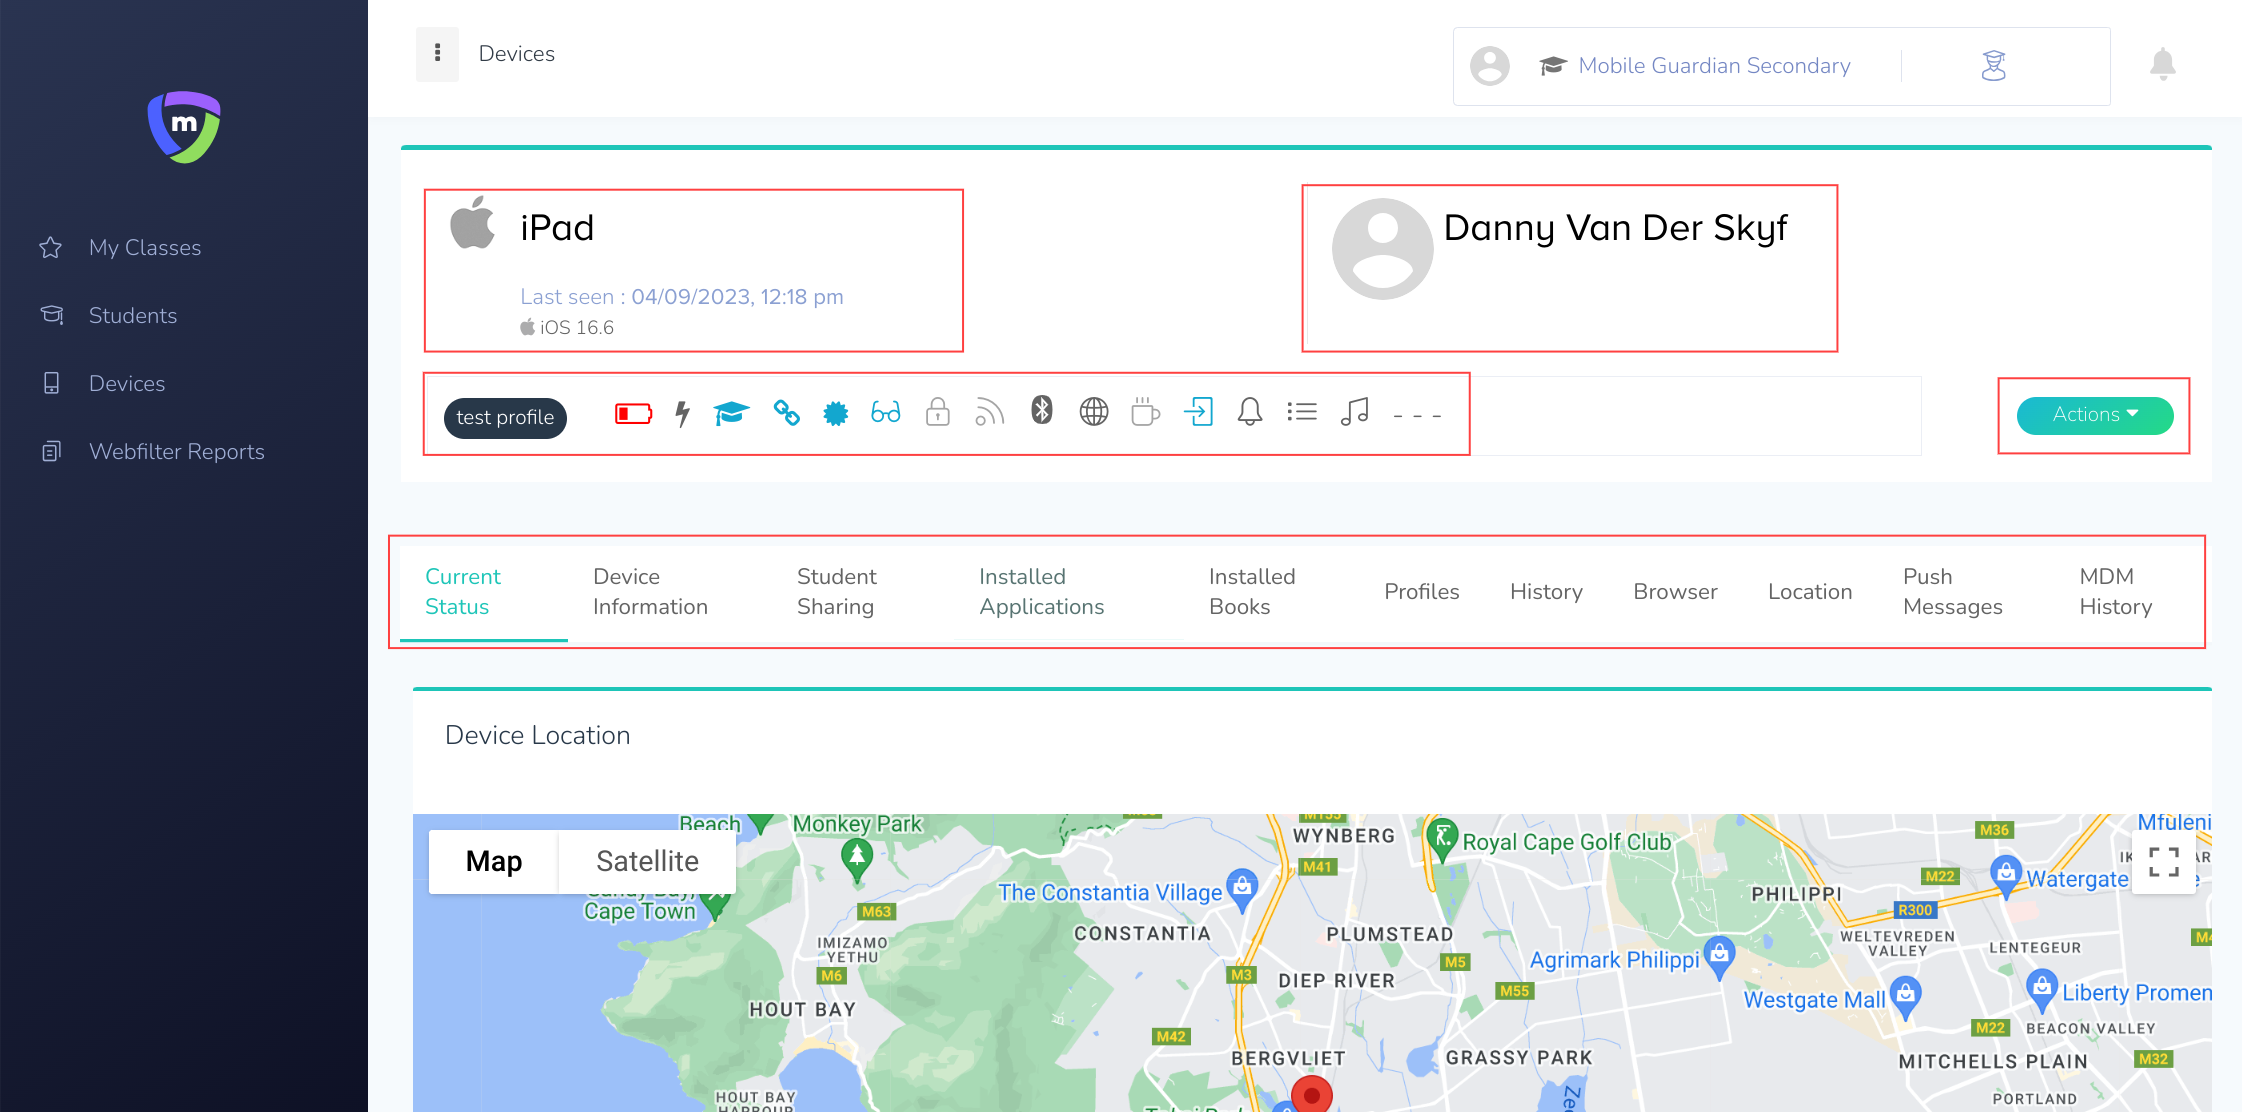
Task: Click the bulleted list status icon
Action: tap(1302, 411)
